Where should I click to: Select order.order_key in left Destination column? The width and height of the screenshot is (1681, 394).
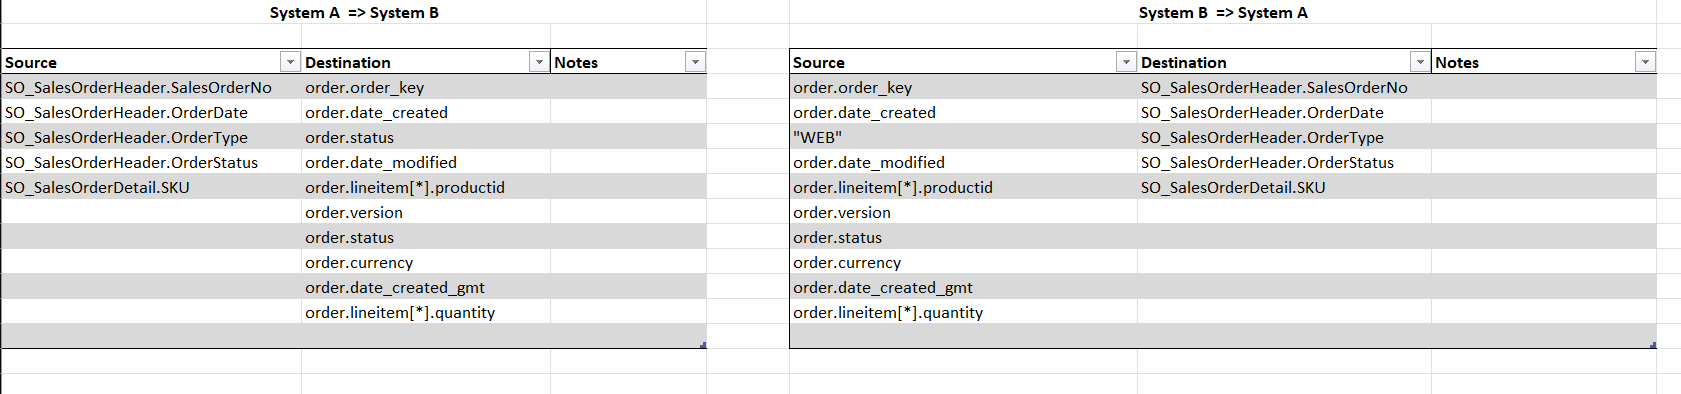point(426,87)
